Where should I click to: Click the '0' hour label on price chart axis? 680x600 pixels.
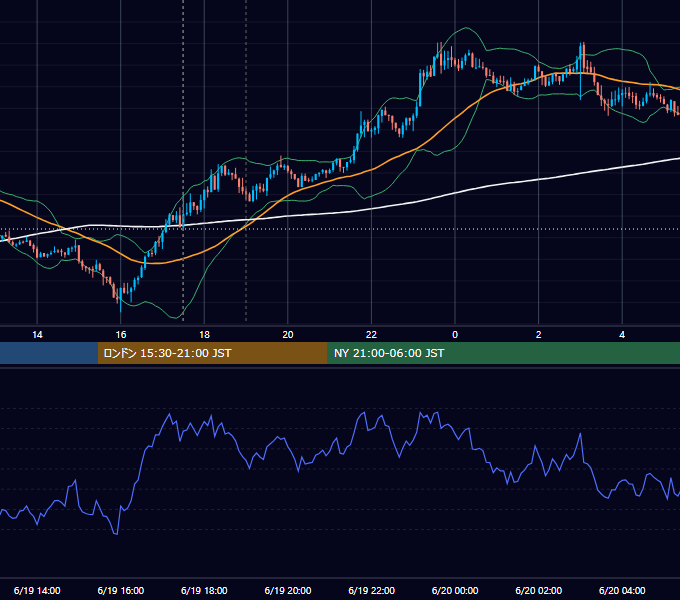tap(455, 335)
